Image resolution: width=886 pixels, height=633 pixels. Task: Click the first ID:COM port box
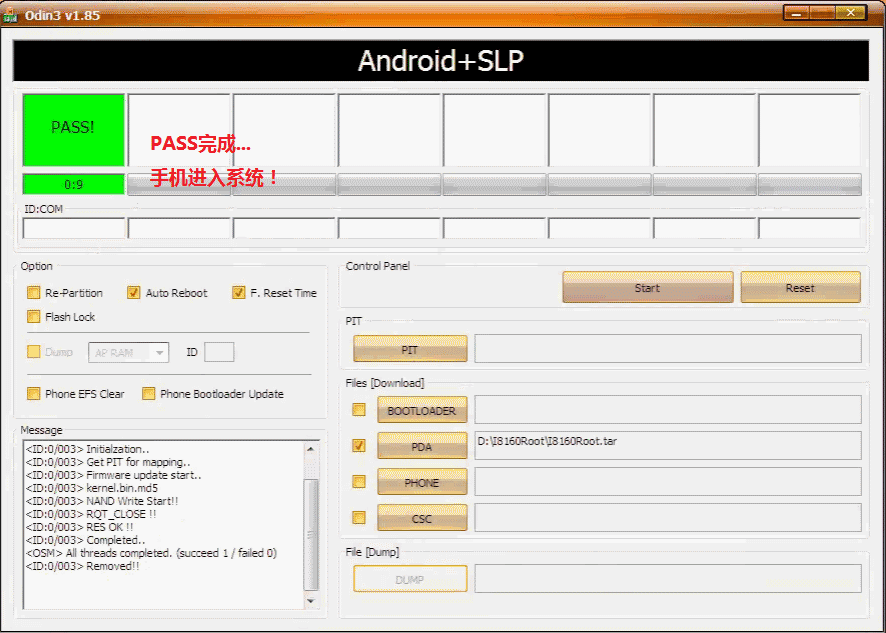[x=73, y=228]
